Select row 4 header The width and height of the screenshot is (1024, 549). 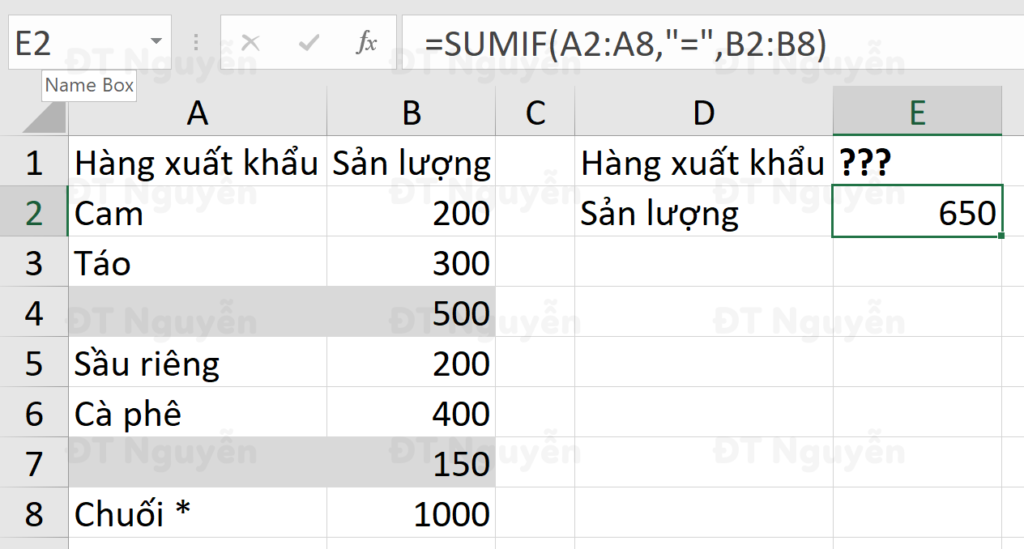tap(34, 314)
